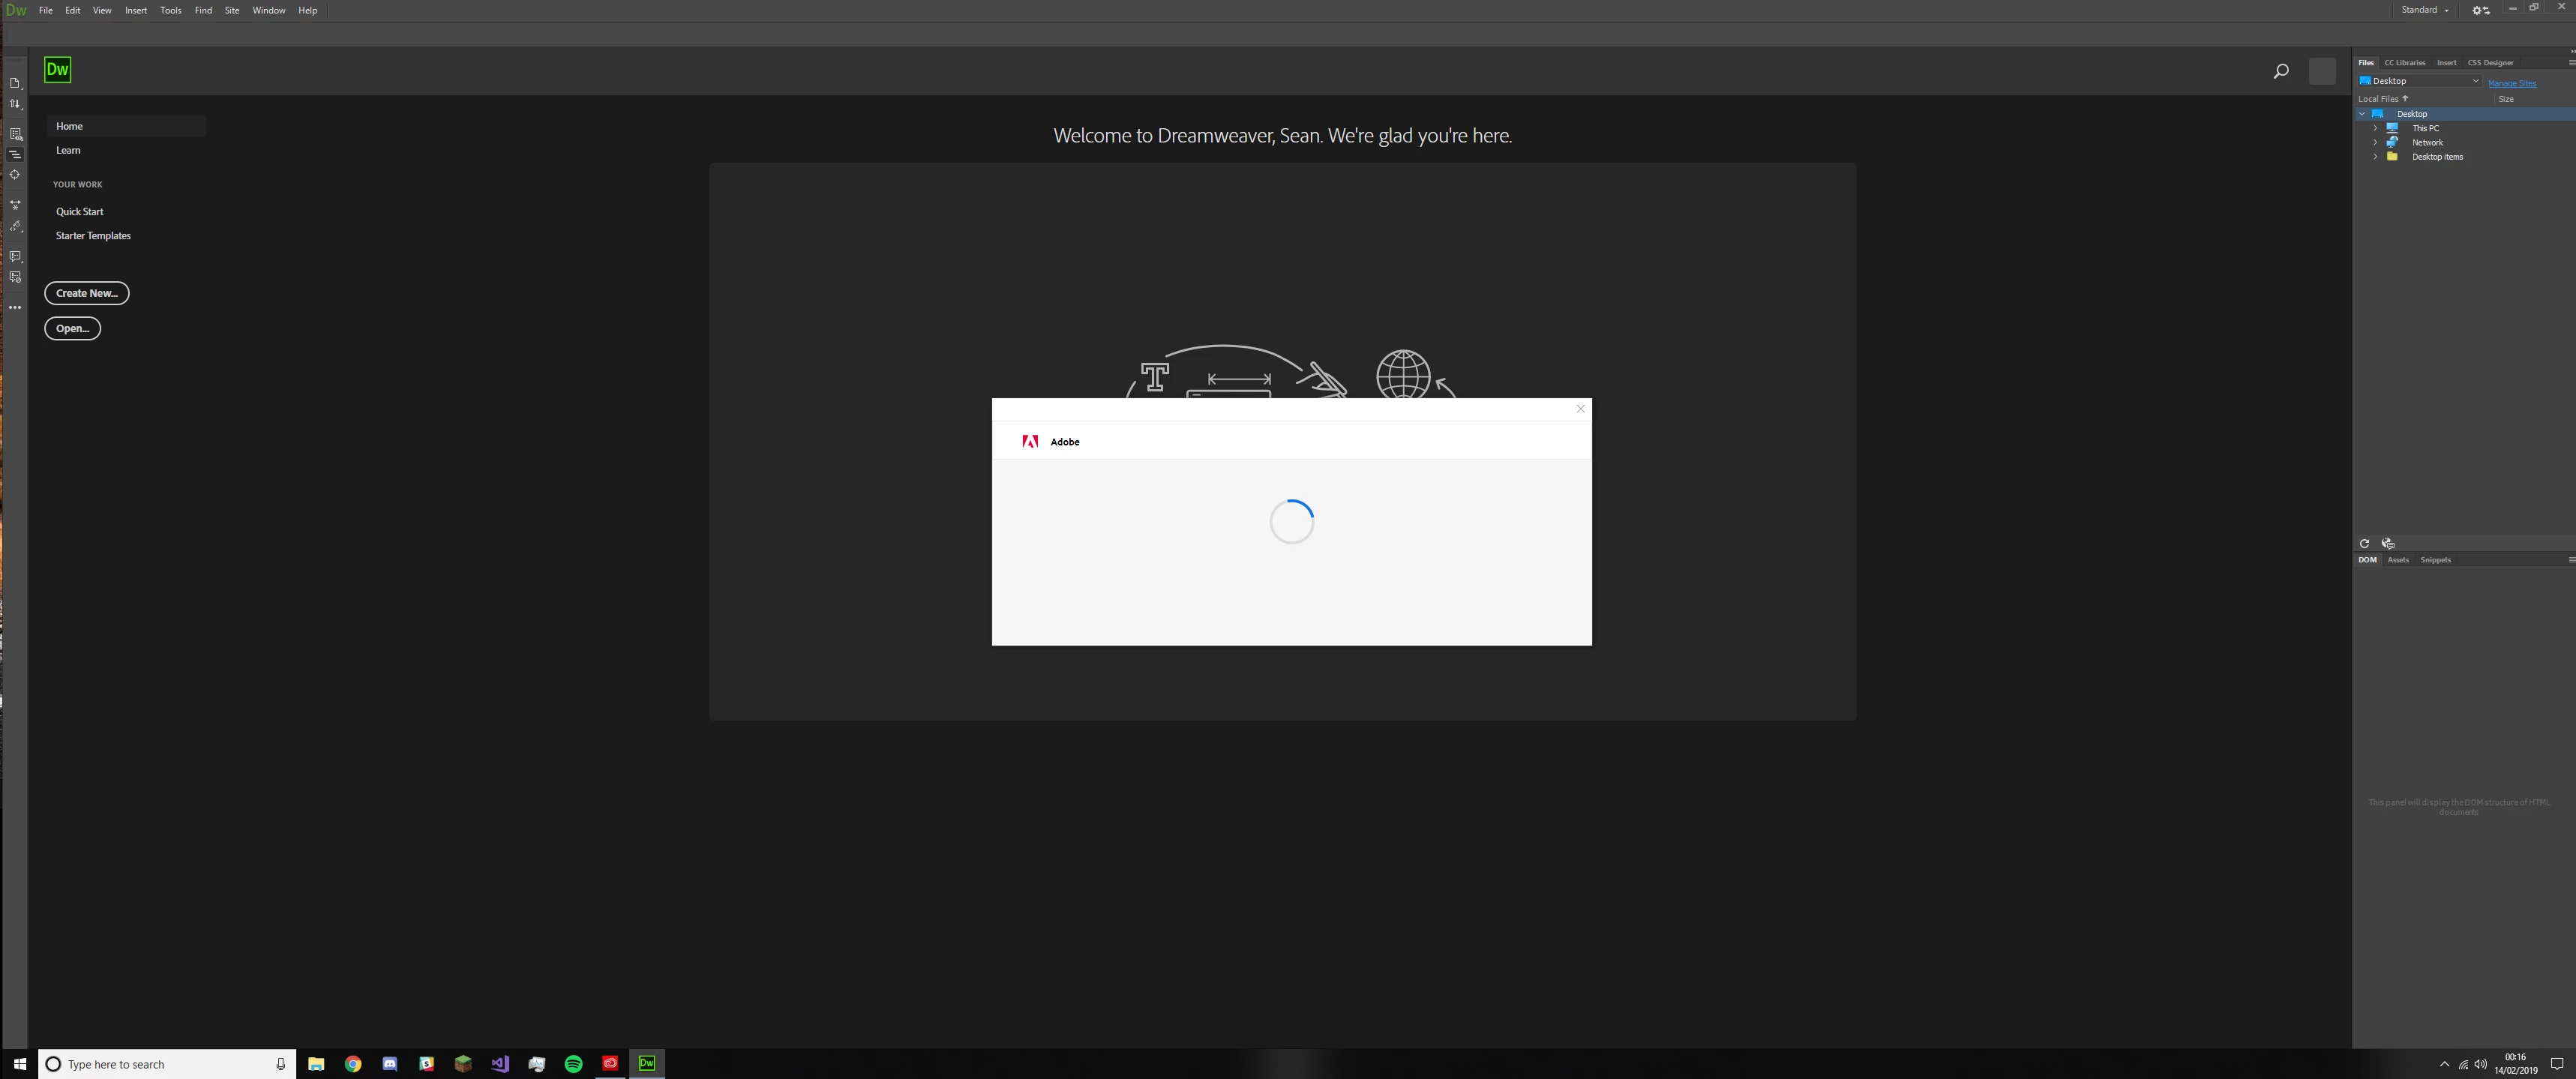The width and height of the screenshot is (2576, 1079).
Task: Expand the This PC tree node
Action: [2375, 128]
